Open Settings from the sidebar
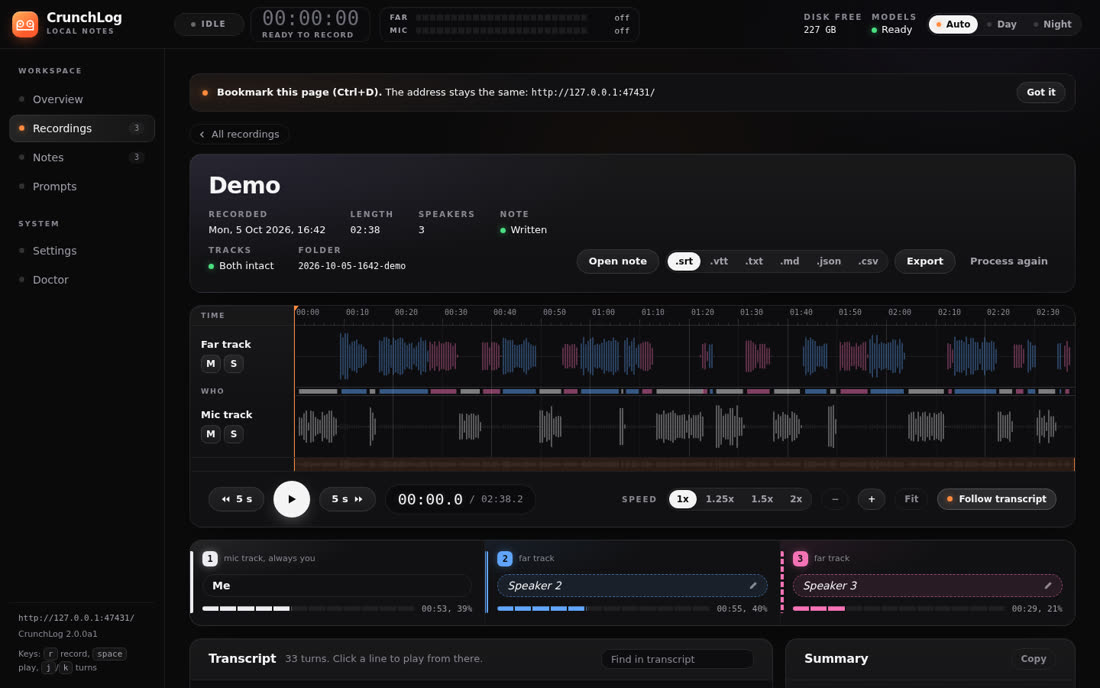The width and height of the screenshot is (1100, 688). 82,250
